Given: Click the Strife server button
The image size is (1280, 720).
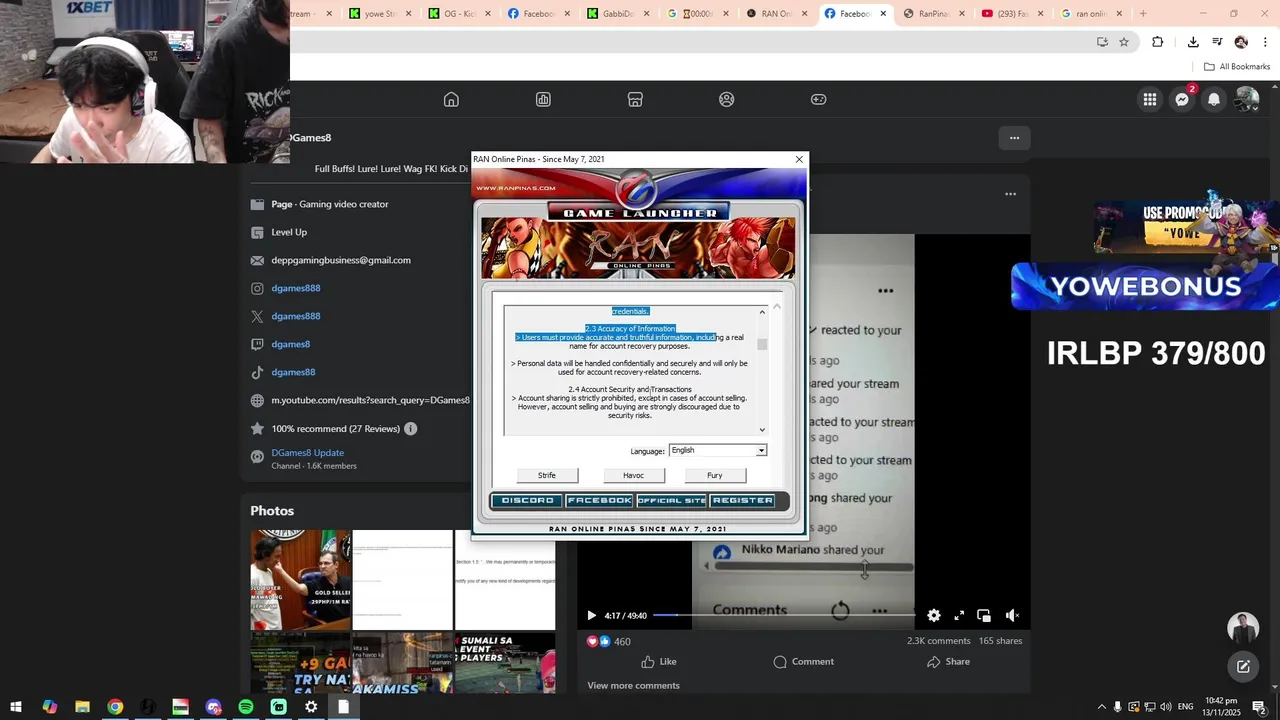Looking at the screenshot, I should coord(547,475).
